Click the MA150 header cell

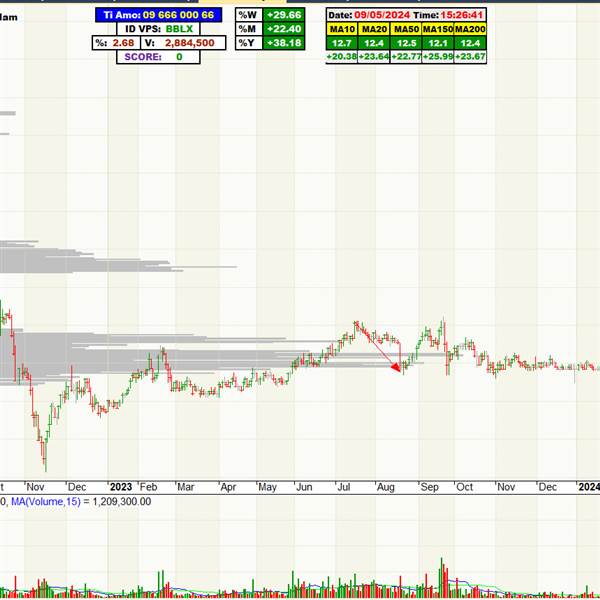[438, 29]
